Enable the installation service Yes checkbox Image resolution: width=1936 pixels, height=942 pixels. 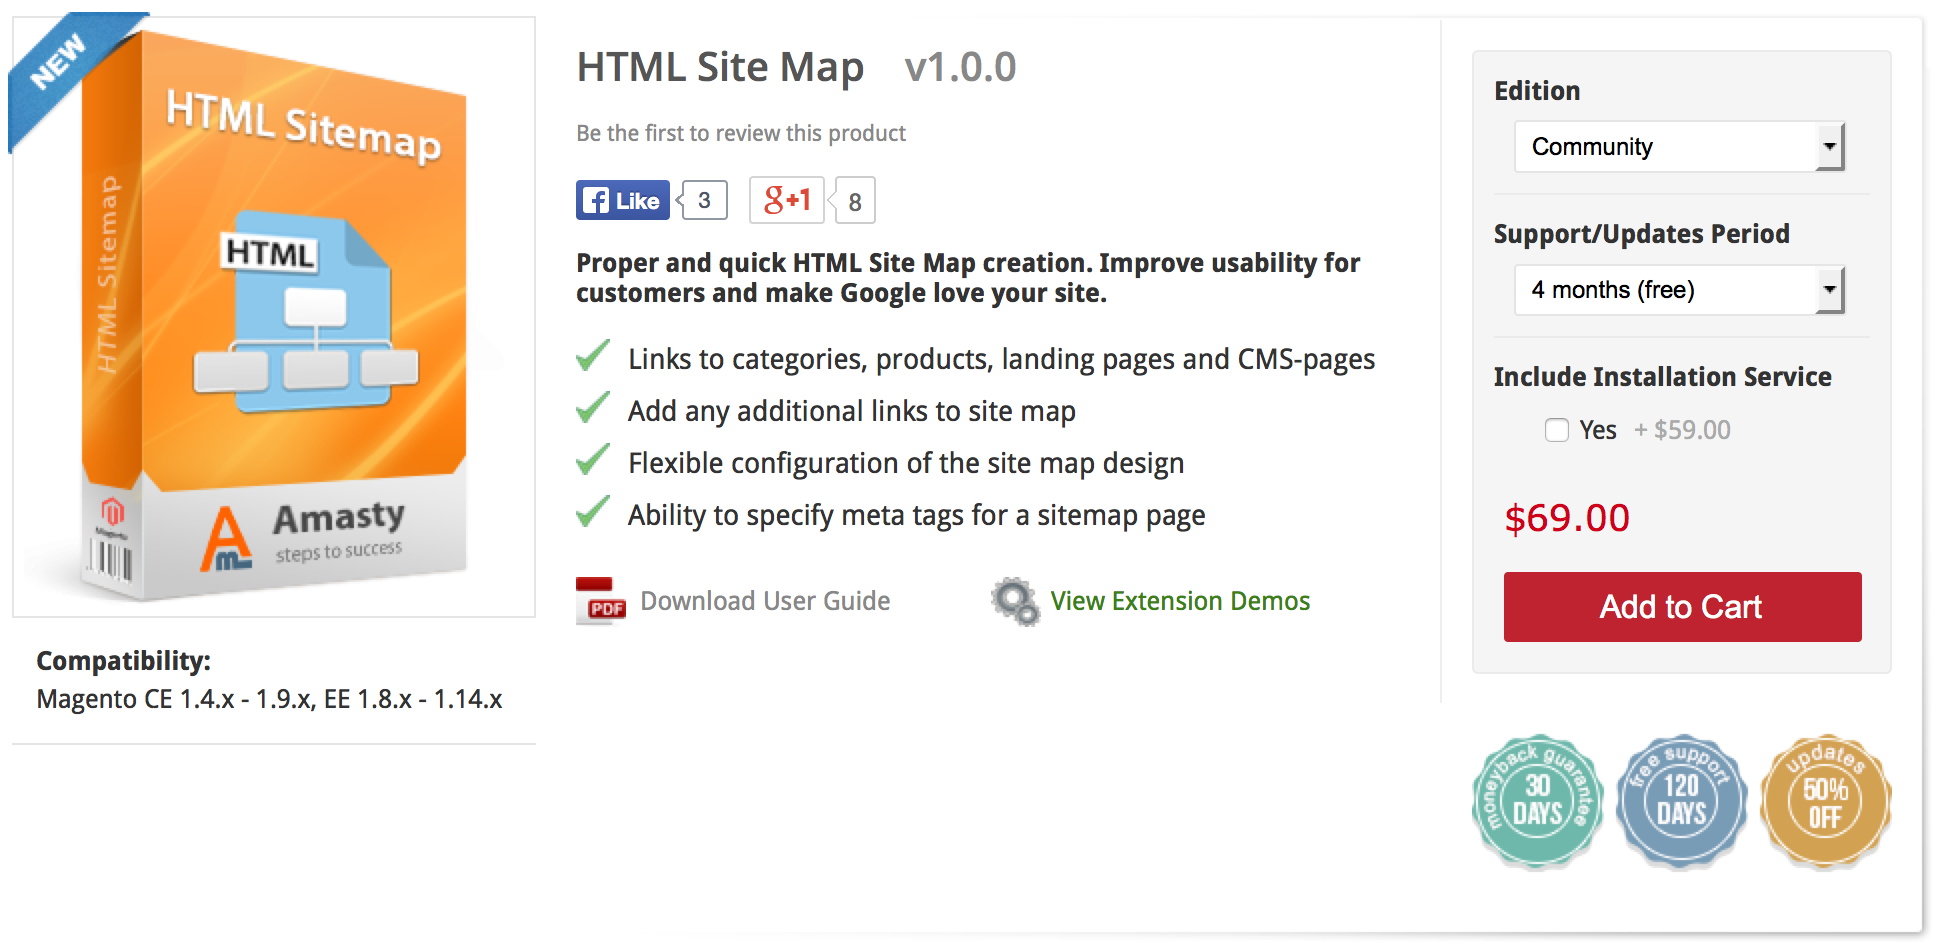(x=1556, y=430)
